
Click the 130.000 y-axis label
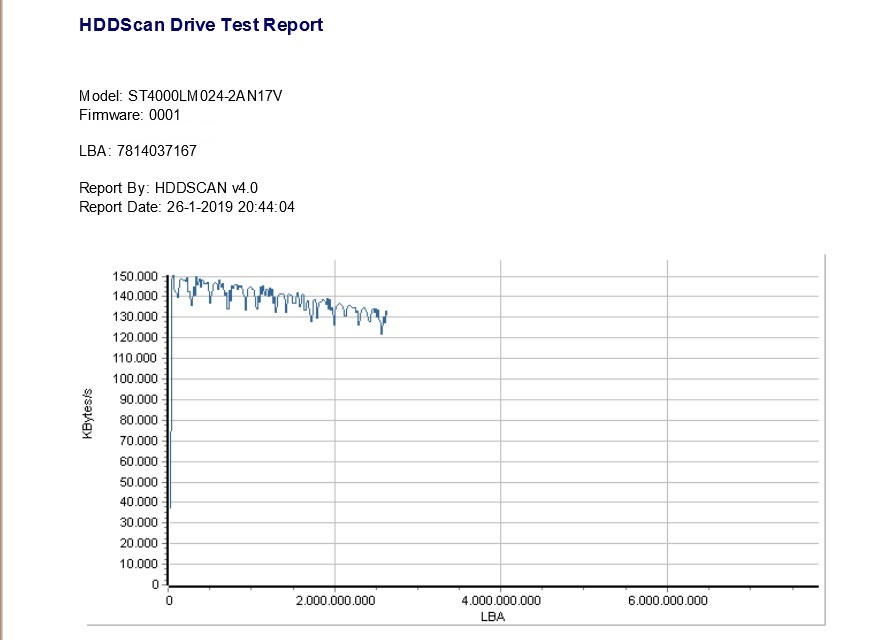click(135, 317)
